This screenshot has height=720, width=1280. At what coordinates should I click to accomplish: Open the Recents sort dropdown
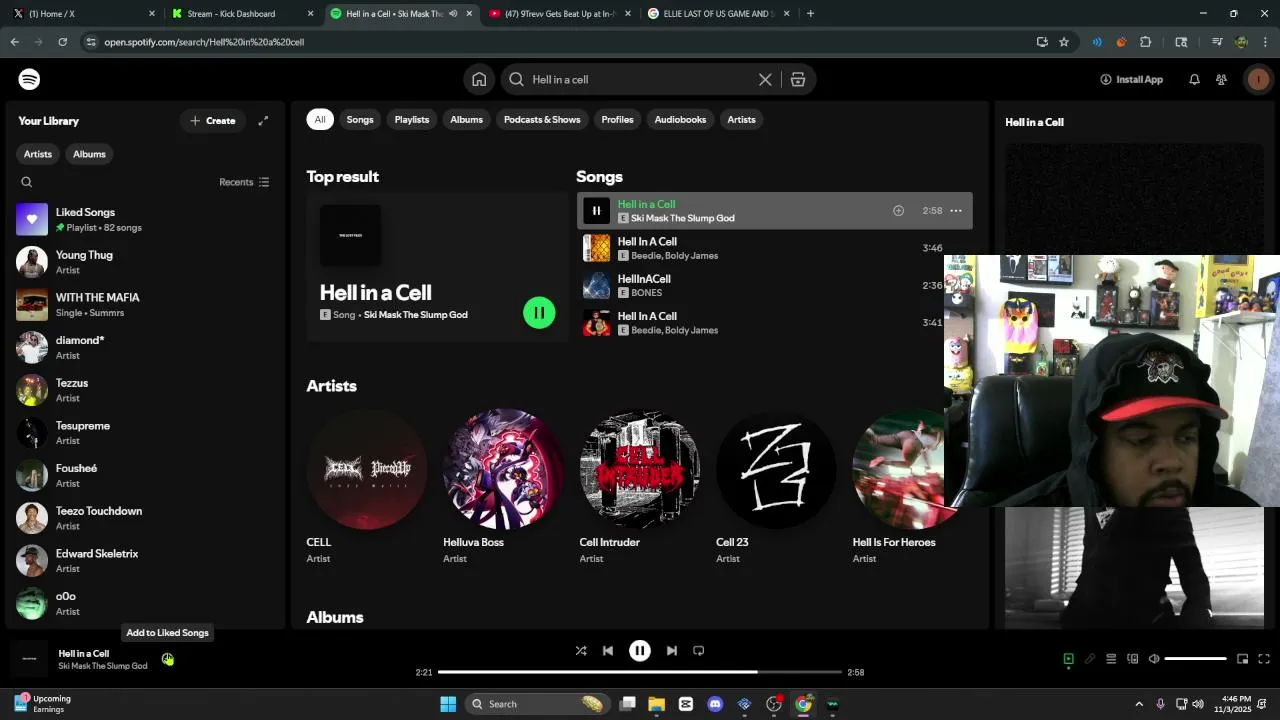pos(244,182)
